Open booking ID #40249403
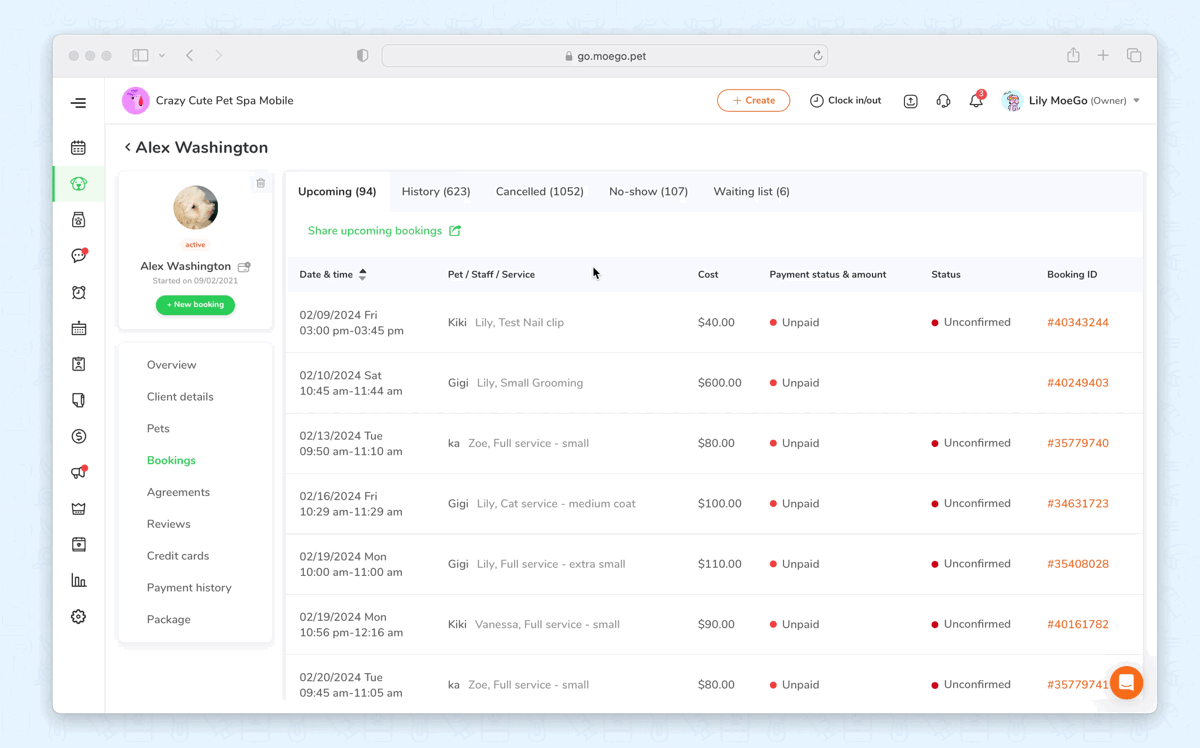 point(1078,383)
